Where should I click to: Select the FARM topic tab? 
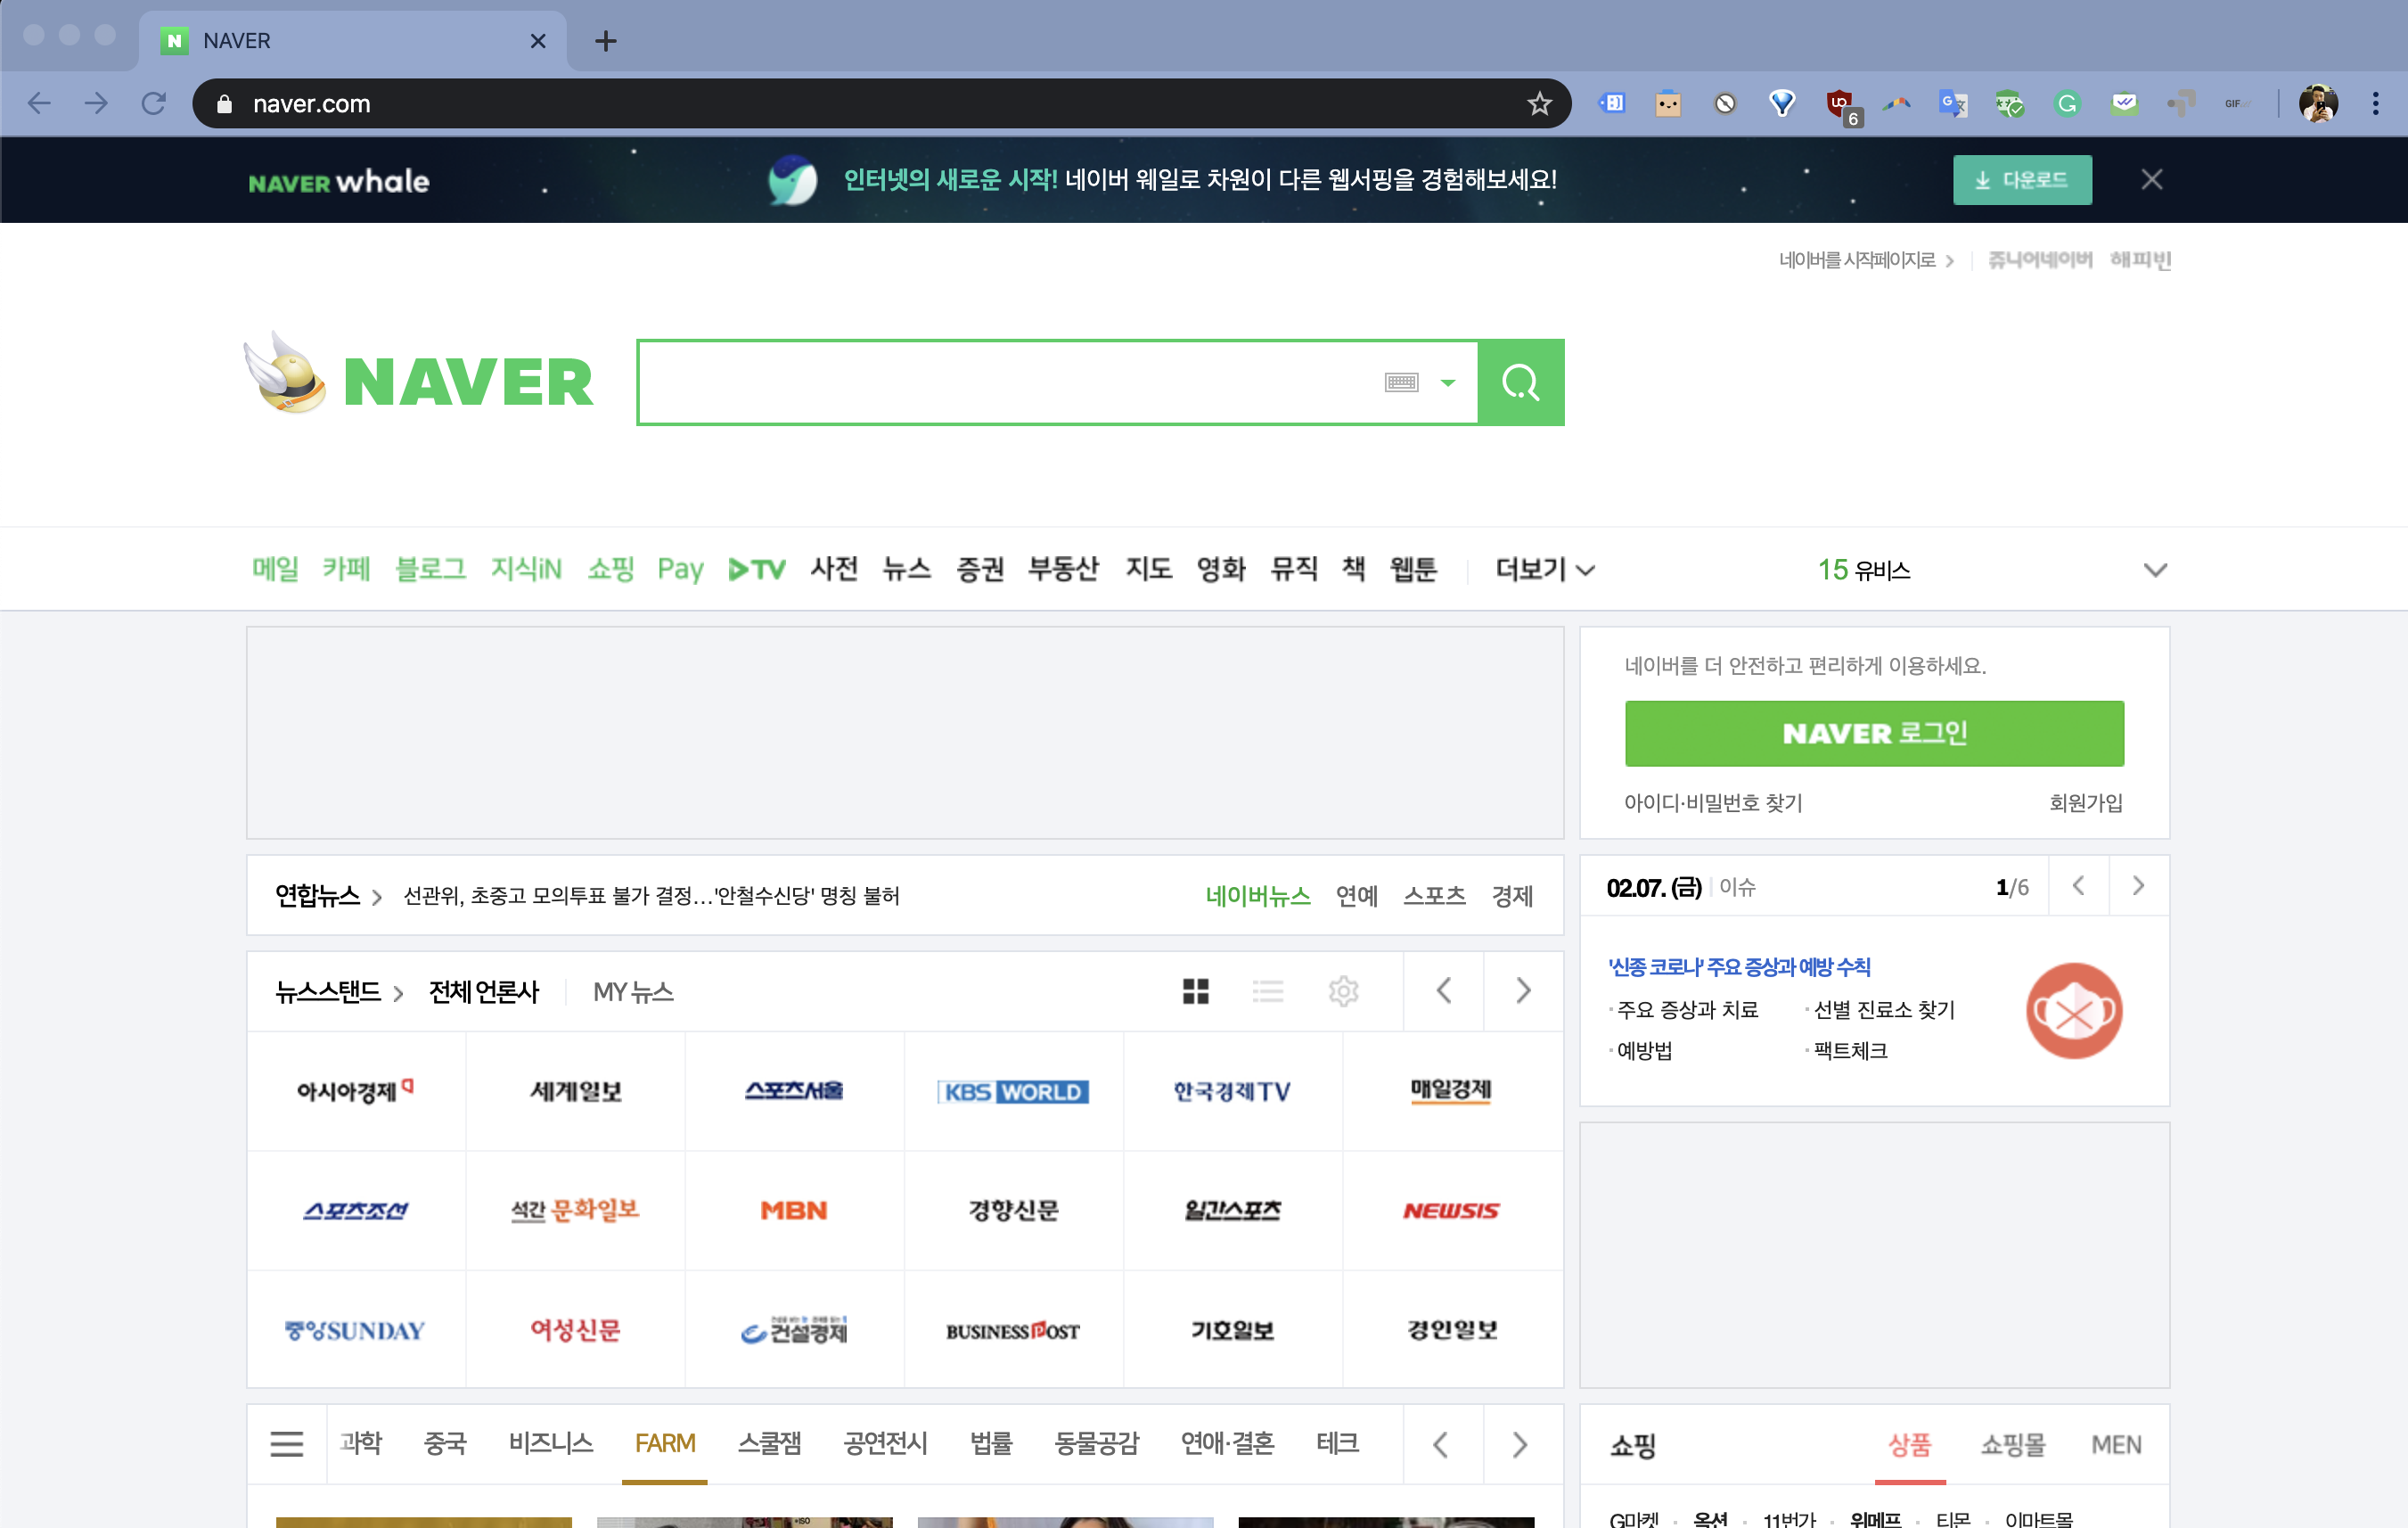coord(665,1443)
